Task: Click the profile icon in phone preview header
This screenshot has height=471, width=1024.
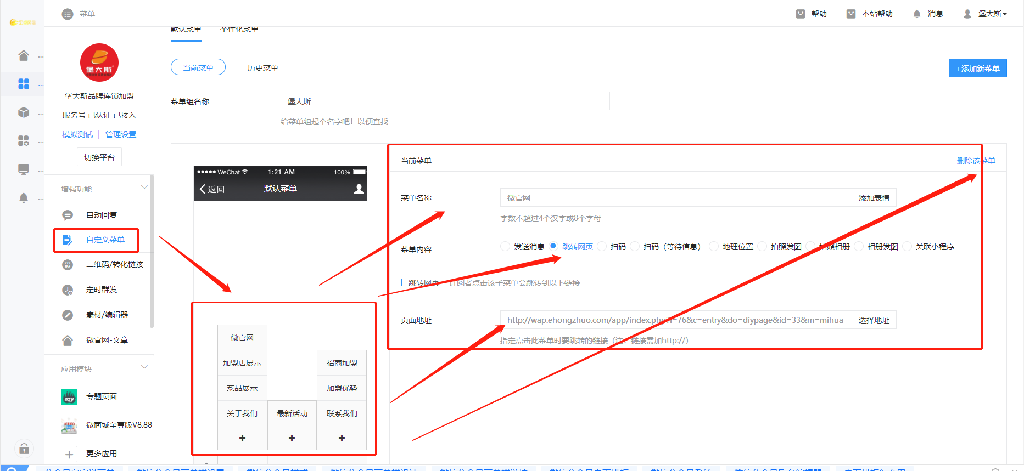Action: click(359, 189)
